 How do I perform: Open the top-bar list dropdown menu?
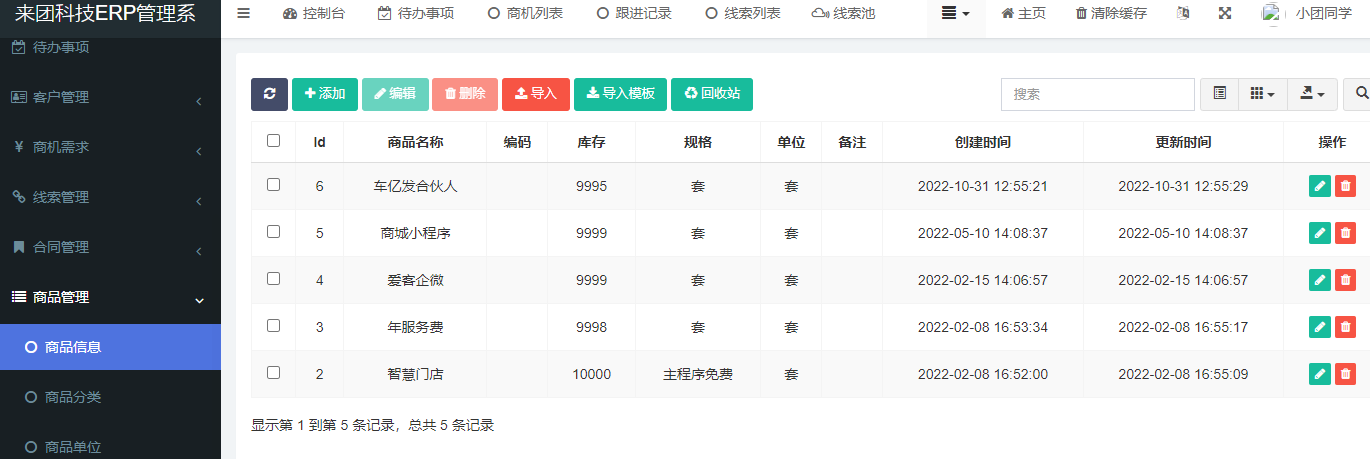coord(956,14)
